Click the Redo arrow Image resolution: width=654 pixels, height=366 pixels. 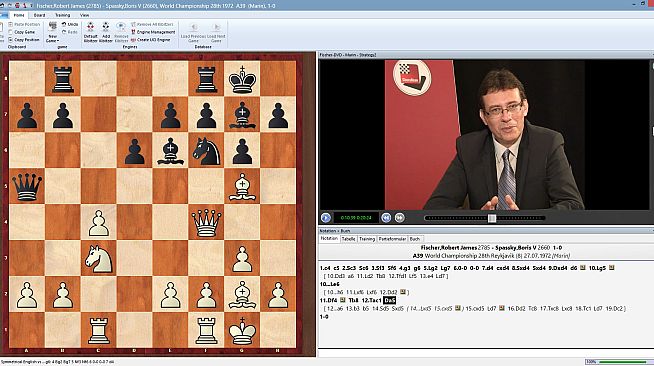[x=70, y=32]
